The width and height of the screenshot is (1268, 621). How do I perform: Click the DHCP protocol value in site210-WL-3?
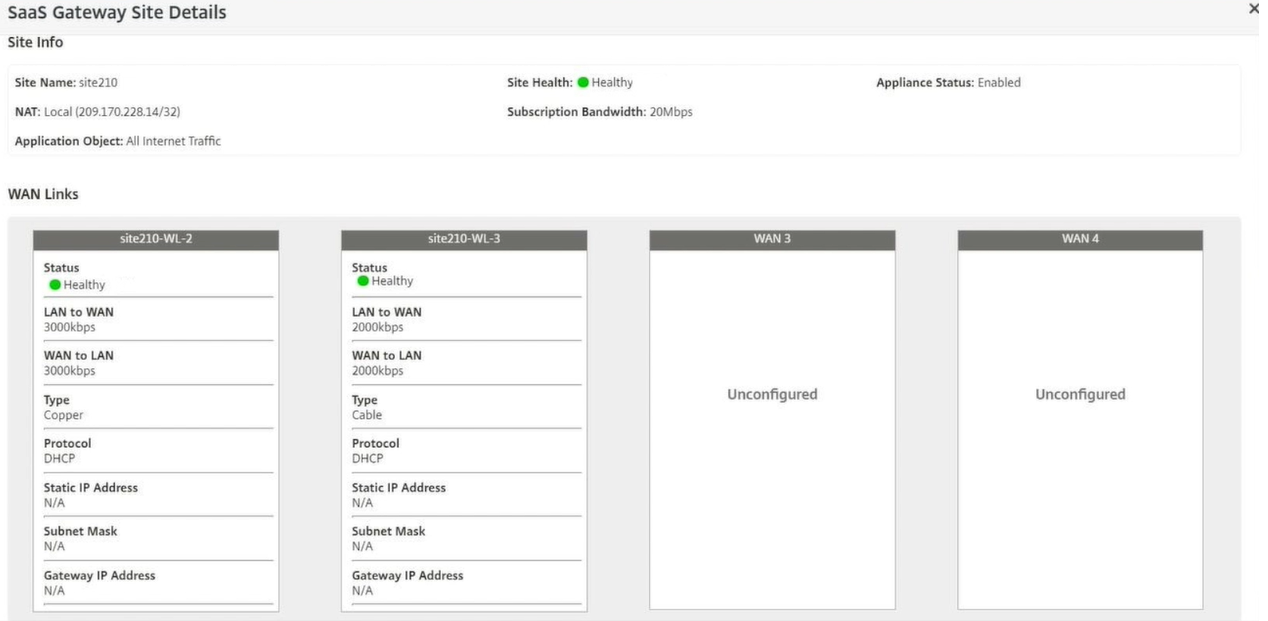pos(368,459)
